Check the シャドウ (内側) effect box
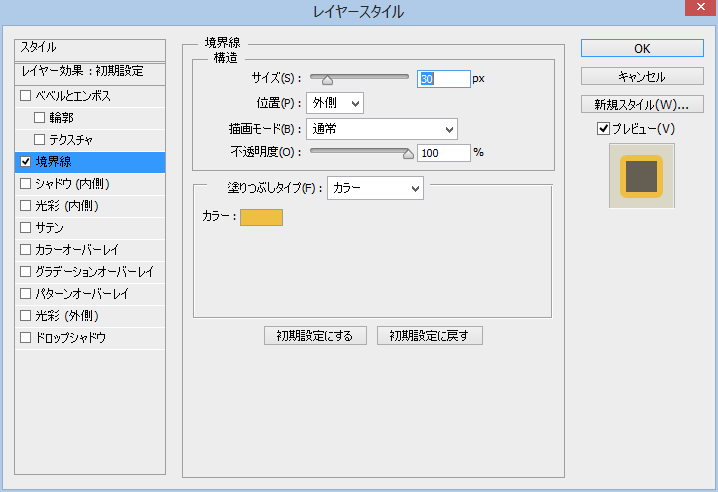718x492 pixels. tap(26, 183)
